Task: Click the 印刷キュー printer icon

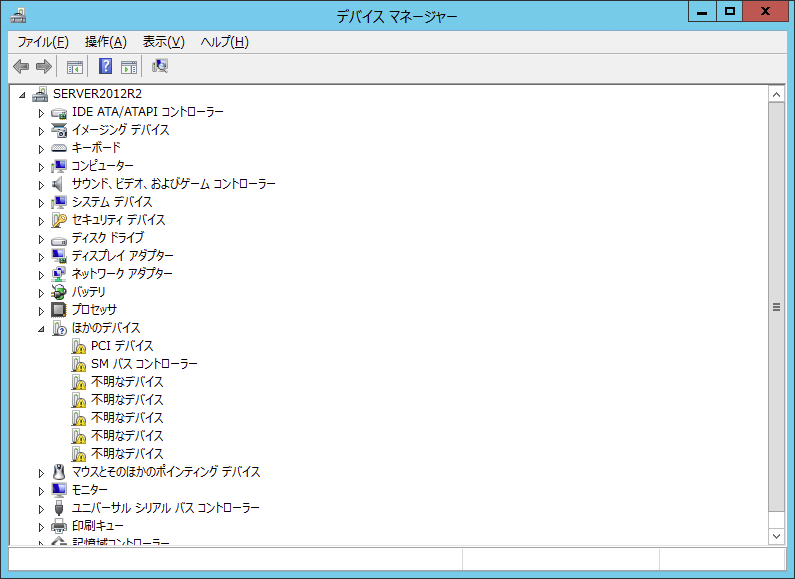Action: (x=59, y=526)
